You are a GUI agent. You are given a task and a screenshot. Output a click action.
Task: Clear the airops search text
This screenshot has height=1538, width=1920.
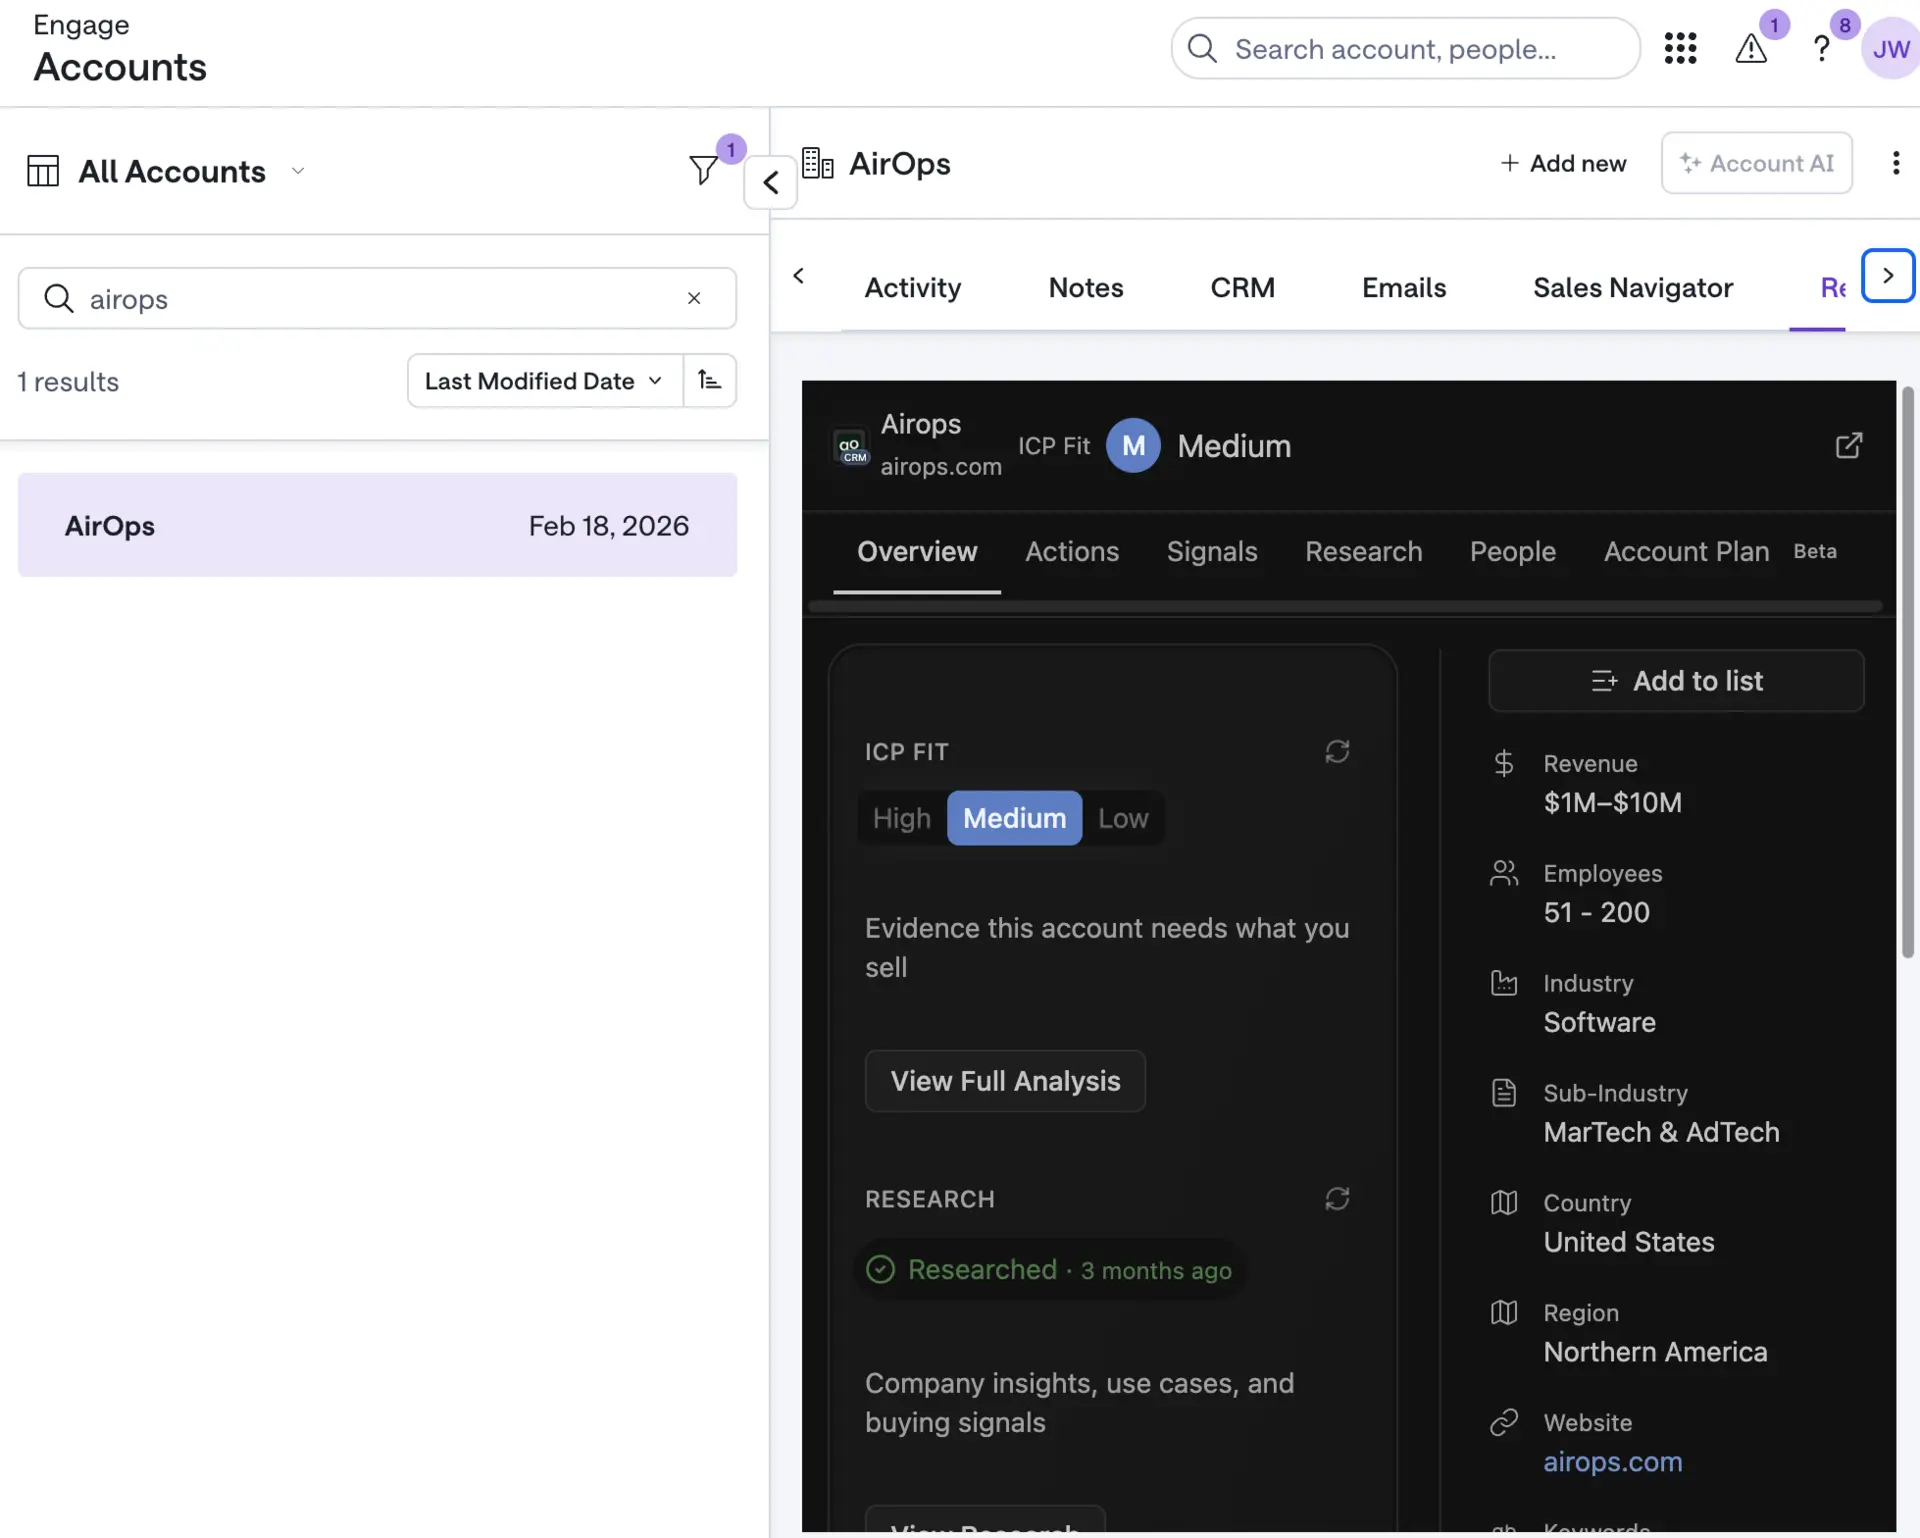(694, 298)
